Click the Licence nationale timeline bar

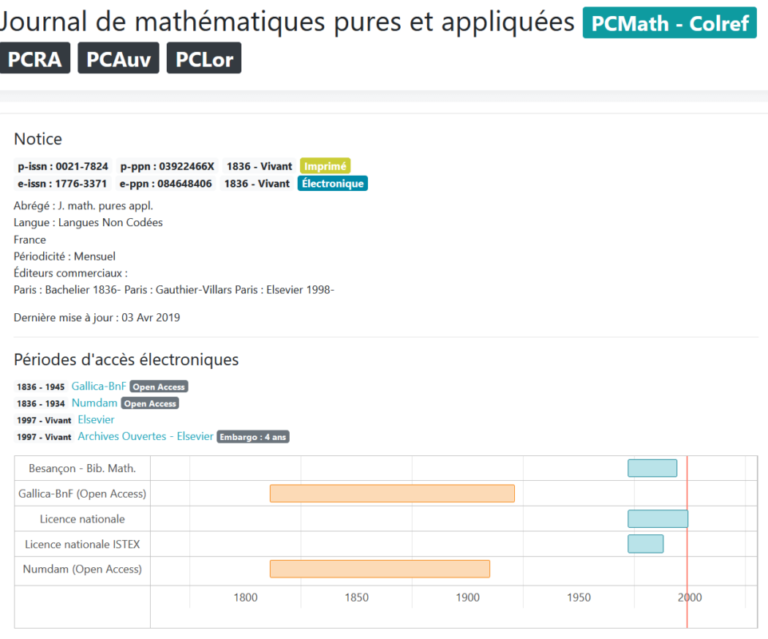[657, 519]
